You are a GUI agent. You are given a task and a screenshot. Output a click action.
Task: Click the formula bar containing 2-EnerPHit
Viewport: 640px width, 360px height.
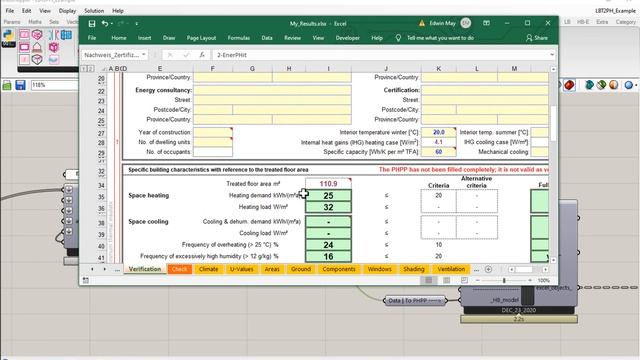pos(380,55)
